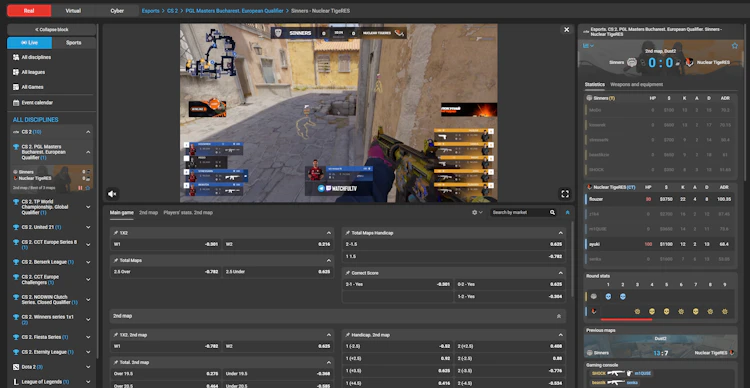This screenshot has height=388, width=750.
Task: Pin the 1X2. 2nd map market
Action: 116,335
